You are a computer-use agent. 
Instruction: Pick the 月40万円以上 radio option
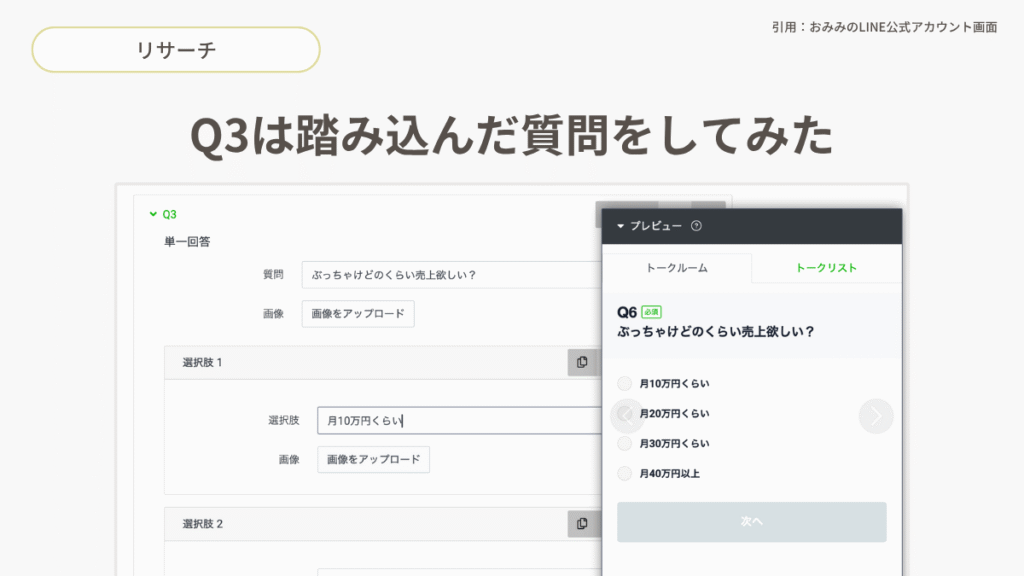coord(625,473)
